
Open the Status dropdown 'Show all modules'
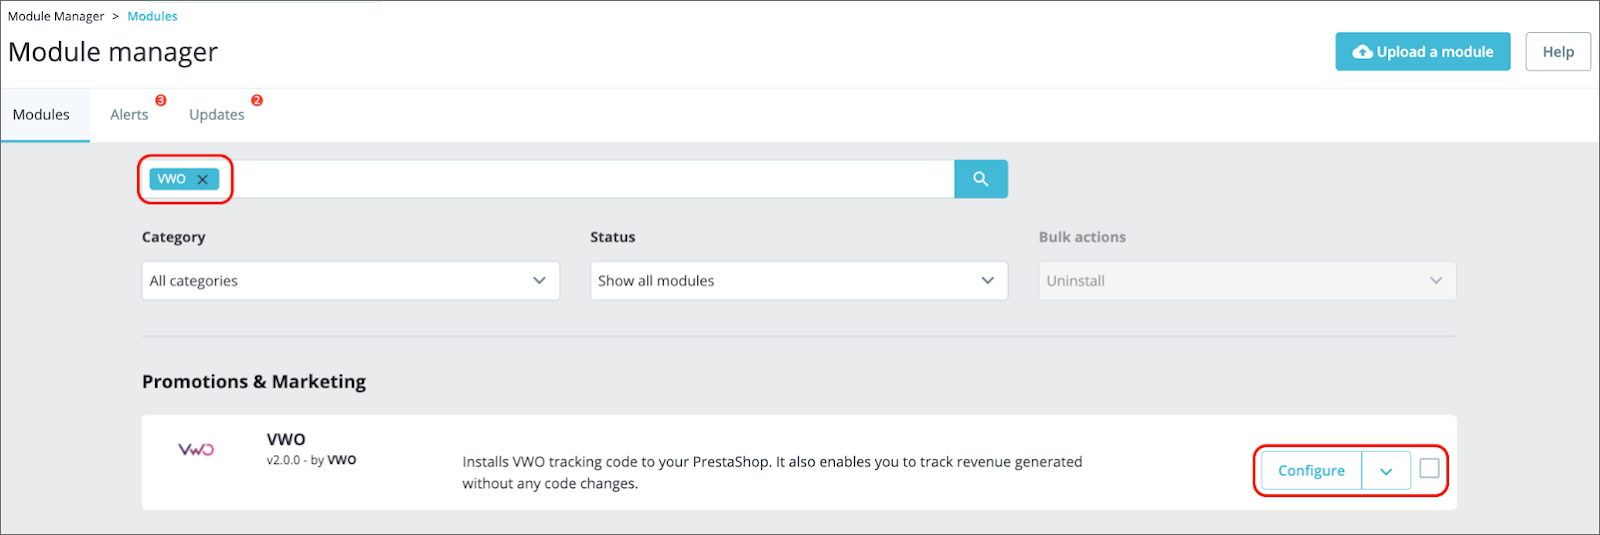(x=799, y=281)
